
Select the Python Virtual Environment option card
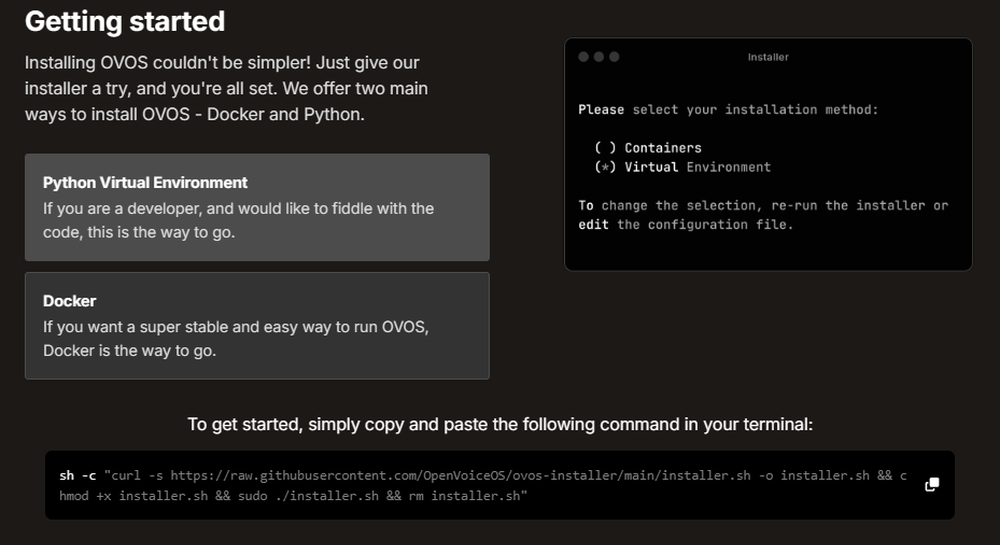(257, 207)
